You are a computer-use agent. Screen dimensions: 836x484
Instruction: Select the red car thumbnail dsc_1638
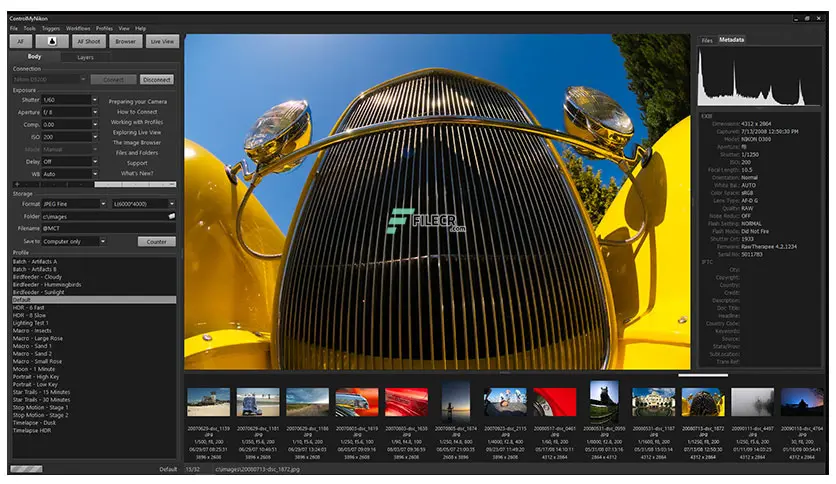406,402
